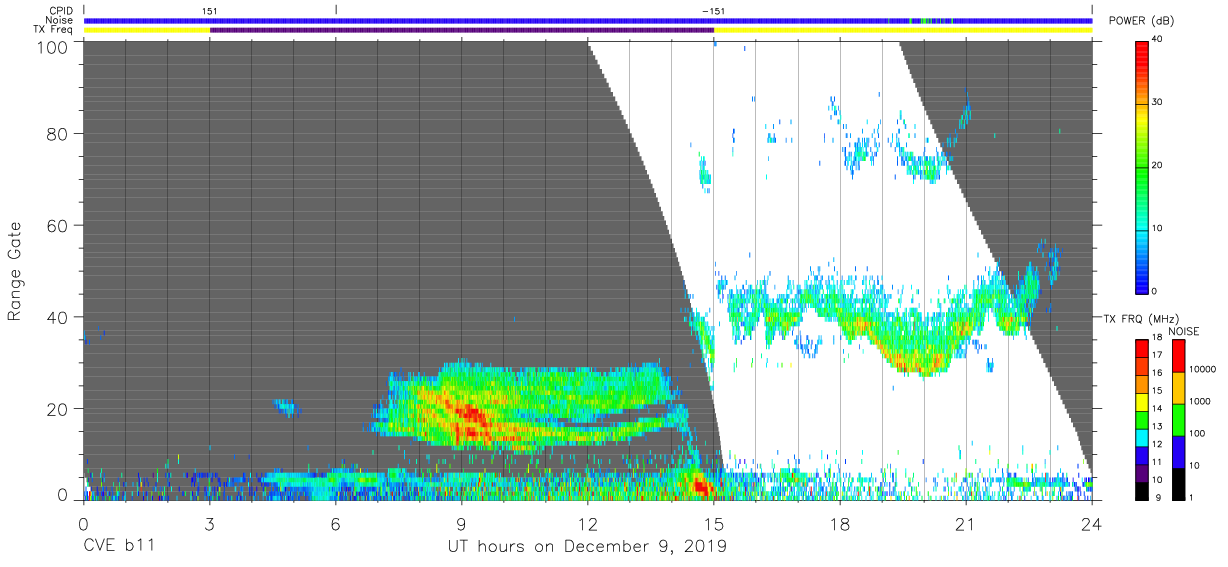Click noise scale label '1000'
This screenshot has height=567, width=1228.
[1202, 400]
